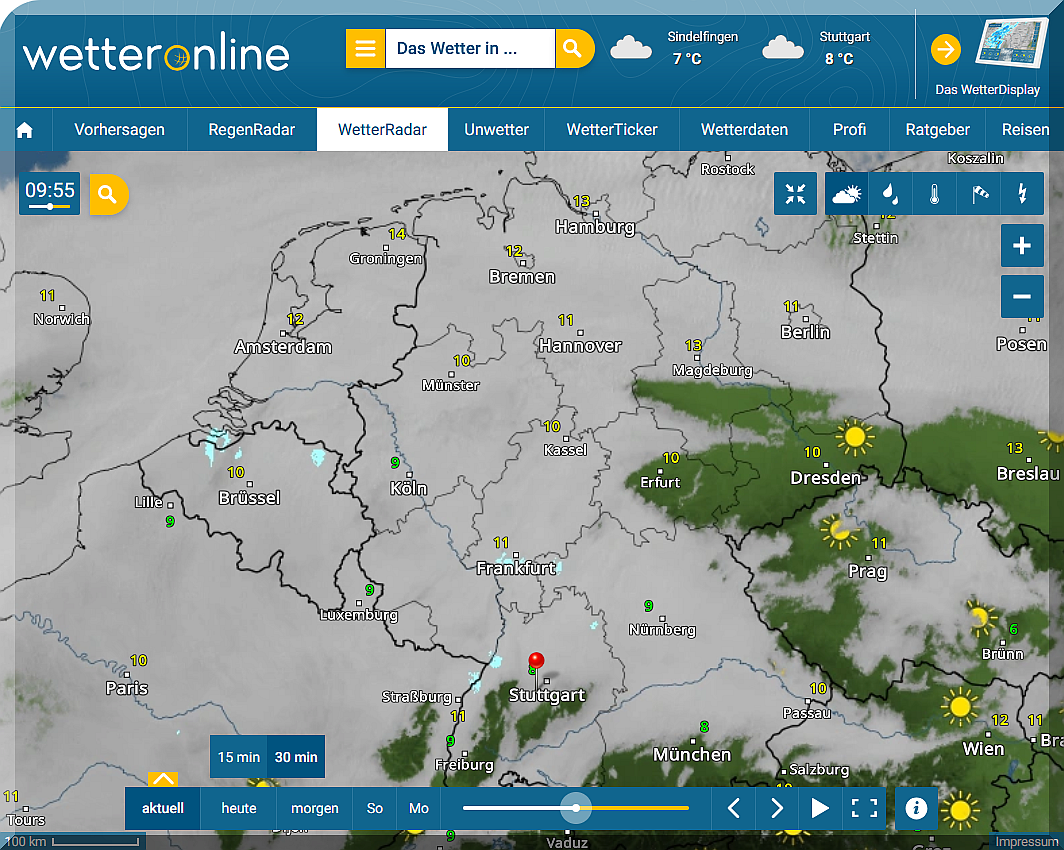Screen dimensions: 1064x850
Task: Zoom in with the plus button
Action: click(1022, 246)
